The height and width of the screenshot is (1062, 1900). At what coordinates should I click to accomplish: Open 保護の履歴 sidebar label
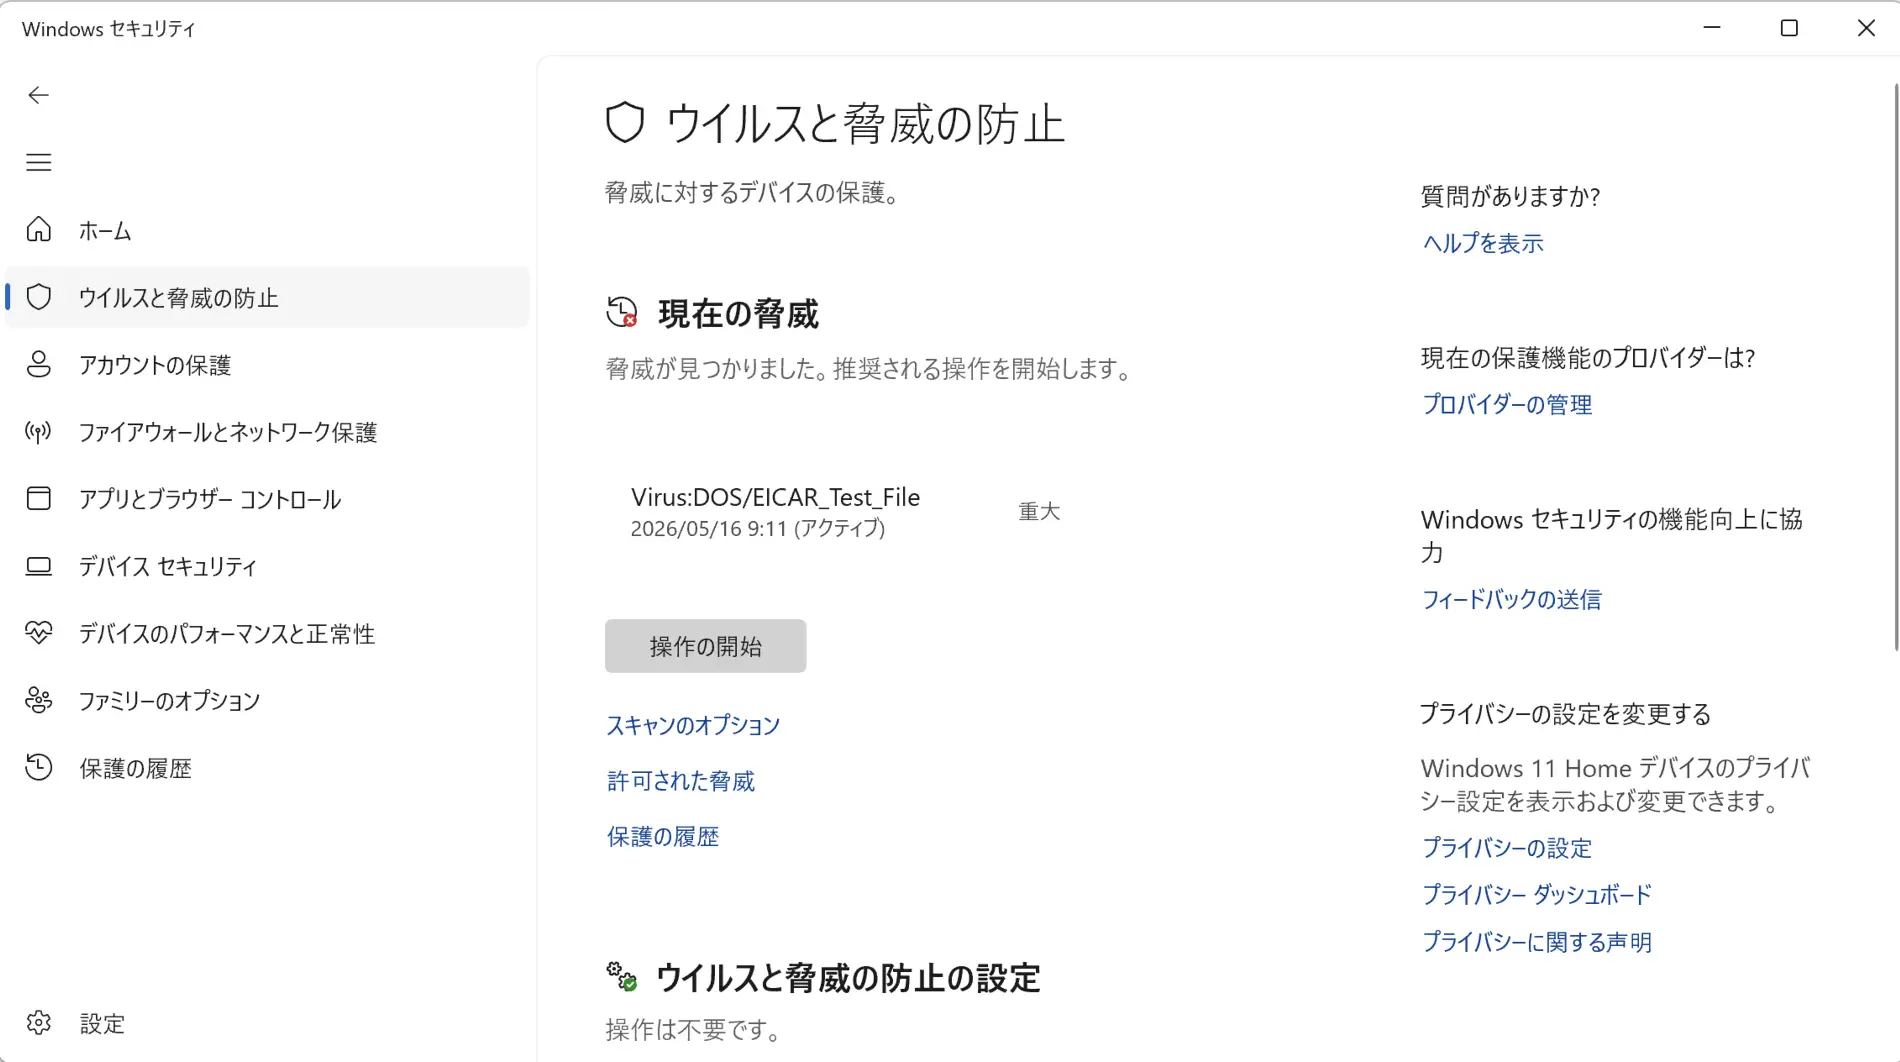[135, 768]
